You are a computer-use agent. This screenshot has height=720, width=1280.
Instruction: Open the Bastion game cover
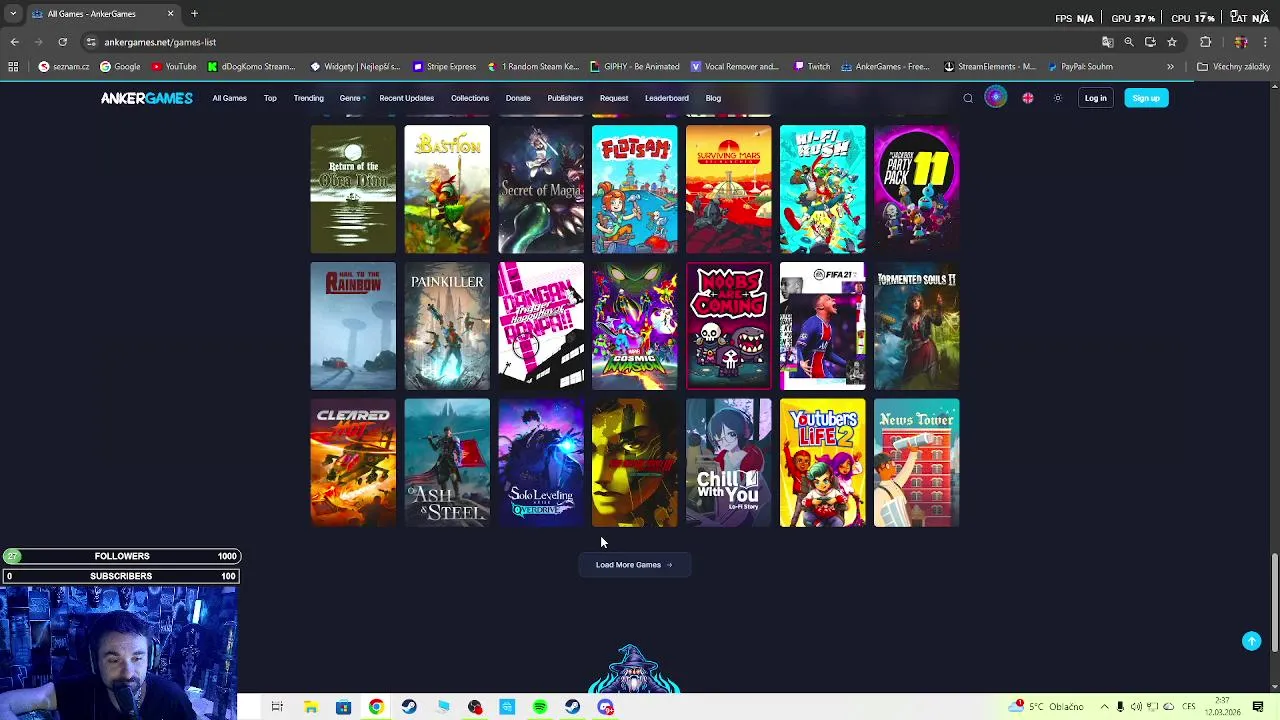[447, 189]
